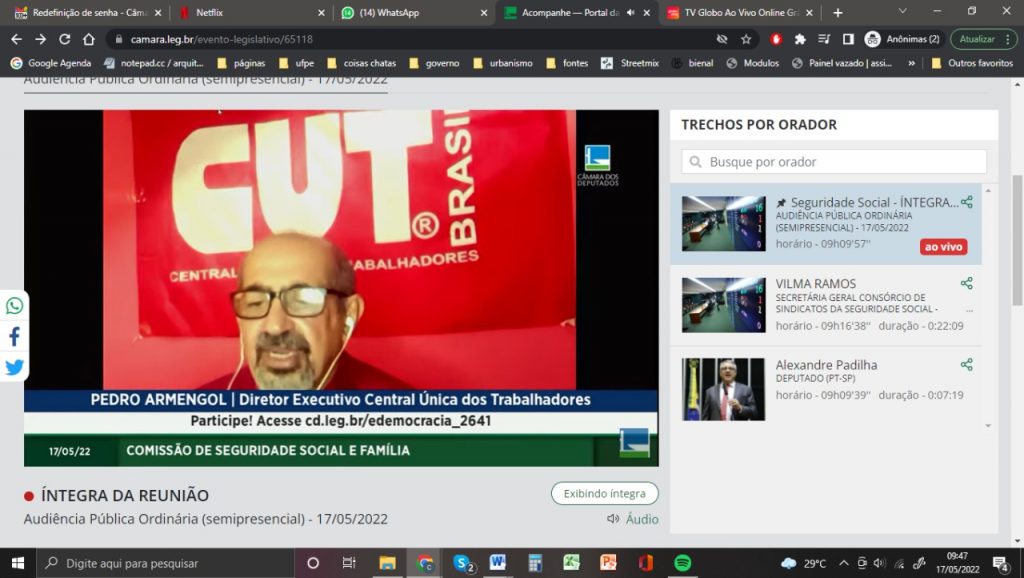This screenshot has height=578, width=1024.
Task: Share the Seguridade Social íntegra clip
Action: (967, 202)
